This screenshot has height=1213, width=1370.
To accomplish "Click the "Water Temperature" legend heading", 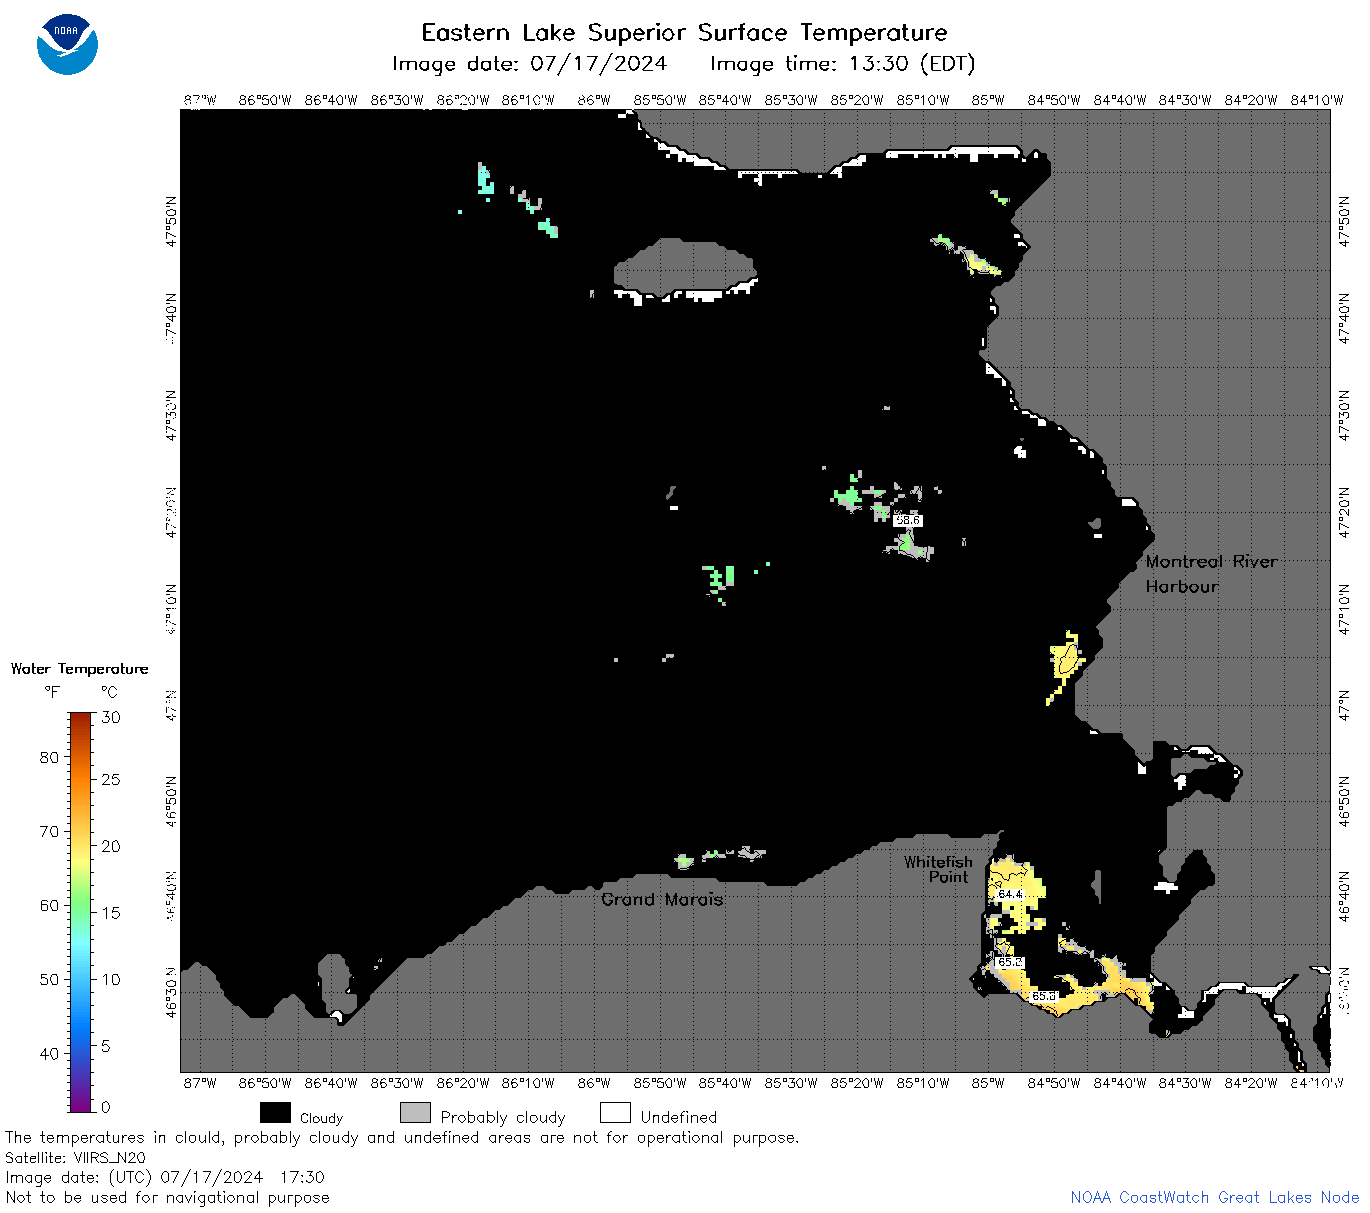I will 79,668.
